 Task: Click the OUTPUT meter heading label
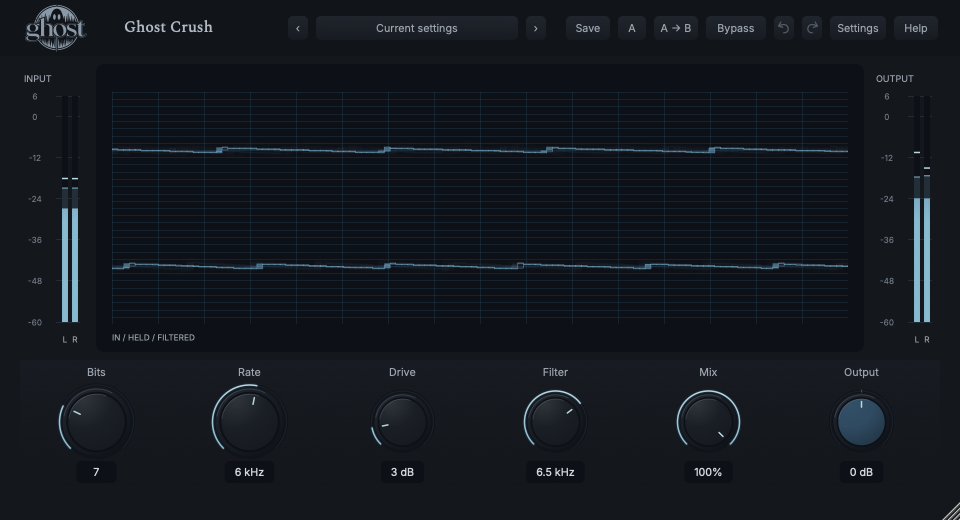click(894, 78)
